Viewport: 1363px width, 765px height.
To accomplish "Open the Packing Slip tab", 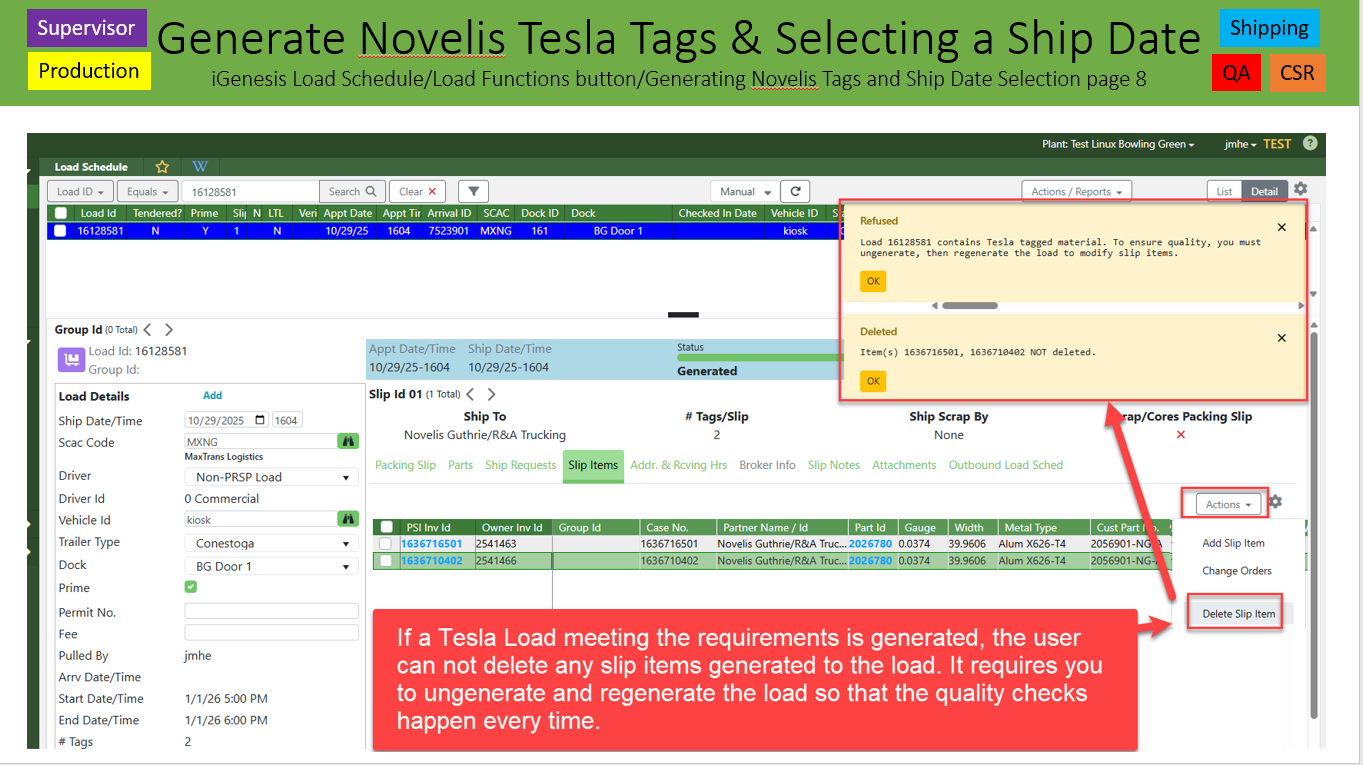I will [405, 465].
